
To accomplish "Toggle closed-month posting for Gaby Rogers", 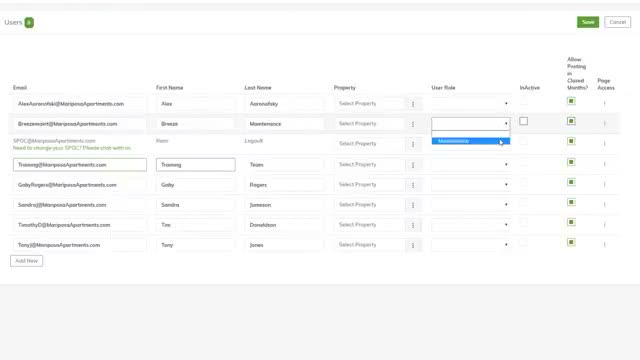I will click(571, 182).
